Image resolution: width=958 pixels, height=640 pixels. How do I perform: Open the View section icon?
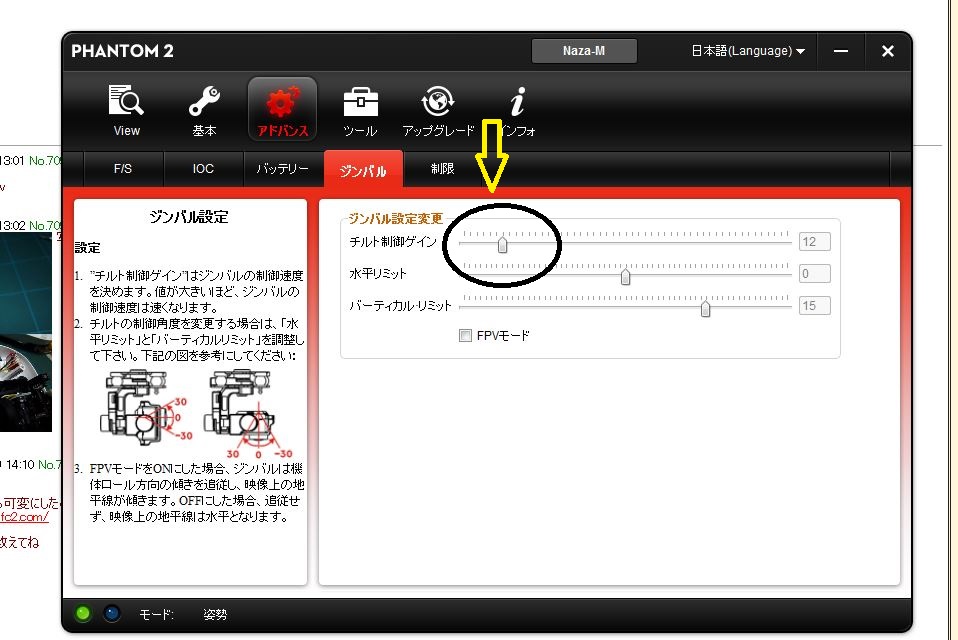pos(126,101)
